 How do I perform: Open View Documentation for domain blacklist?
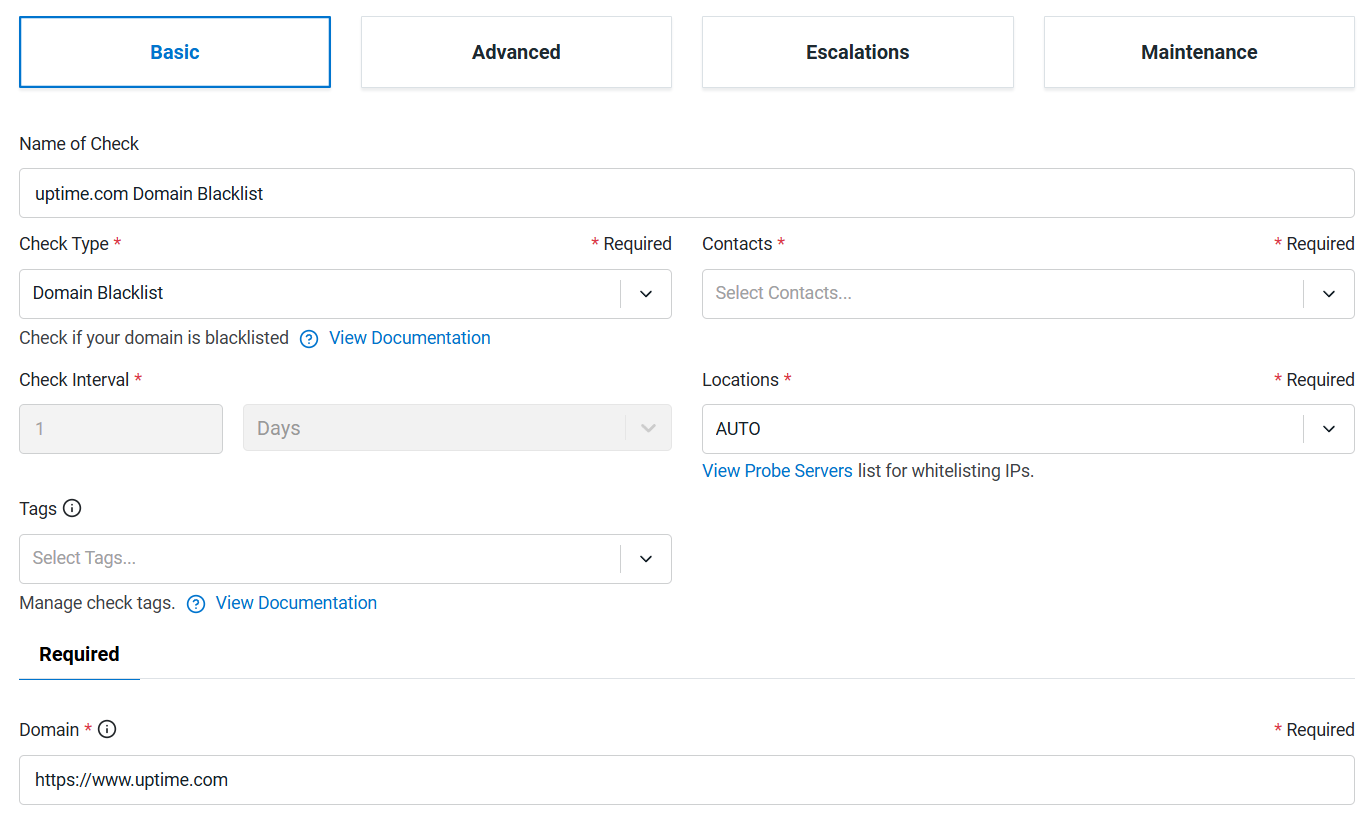point(410,338)
